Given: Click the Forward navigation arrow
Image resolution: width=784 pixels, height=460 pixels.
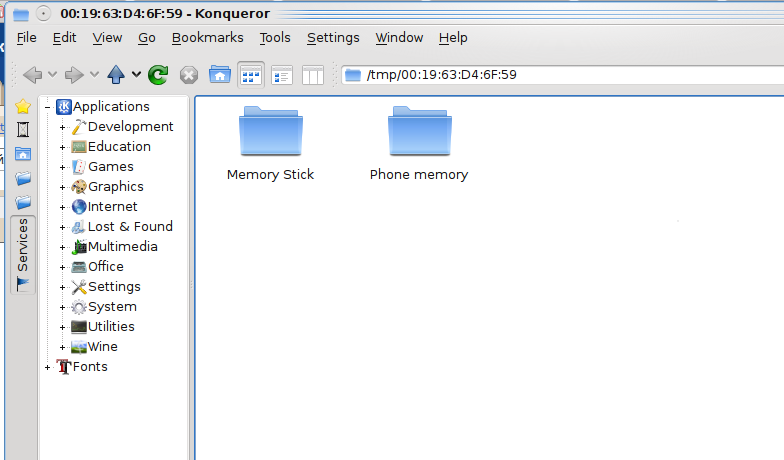Looking at the screenshot, I should click(x=74, y=75).
